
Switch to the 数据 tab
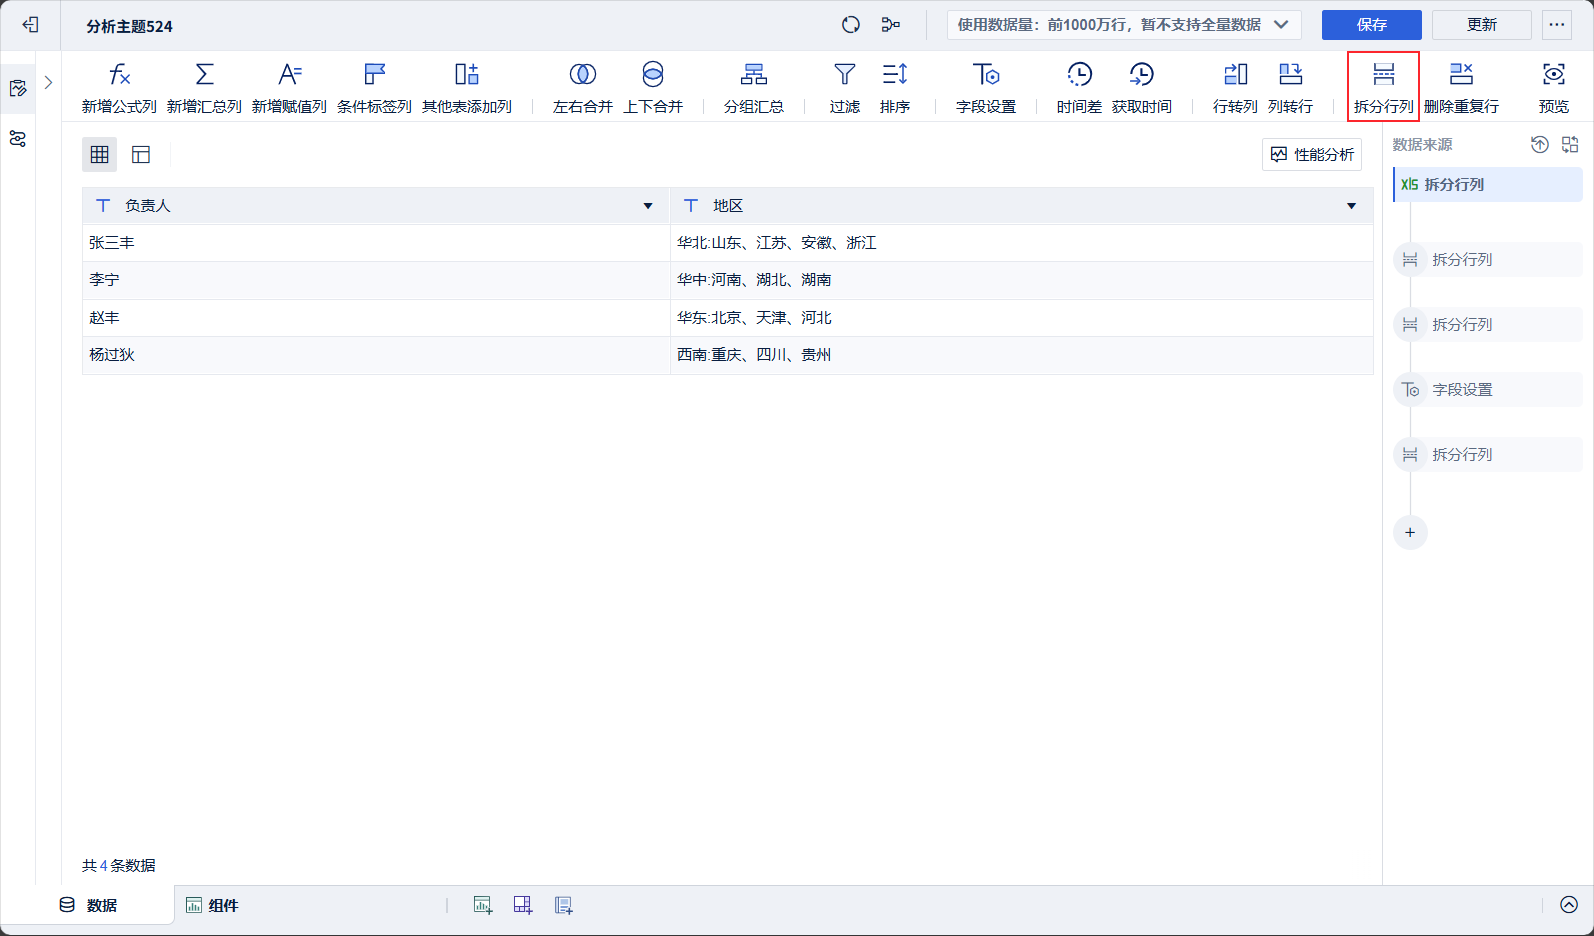pyautogui.click(x=88, y=905)
